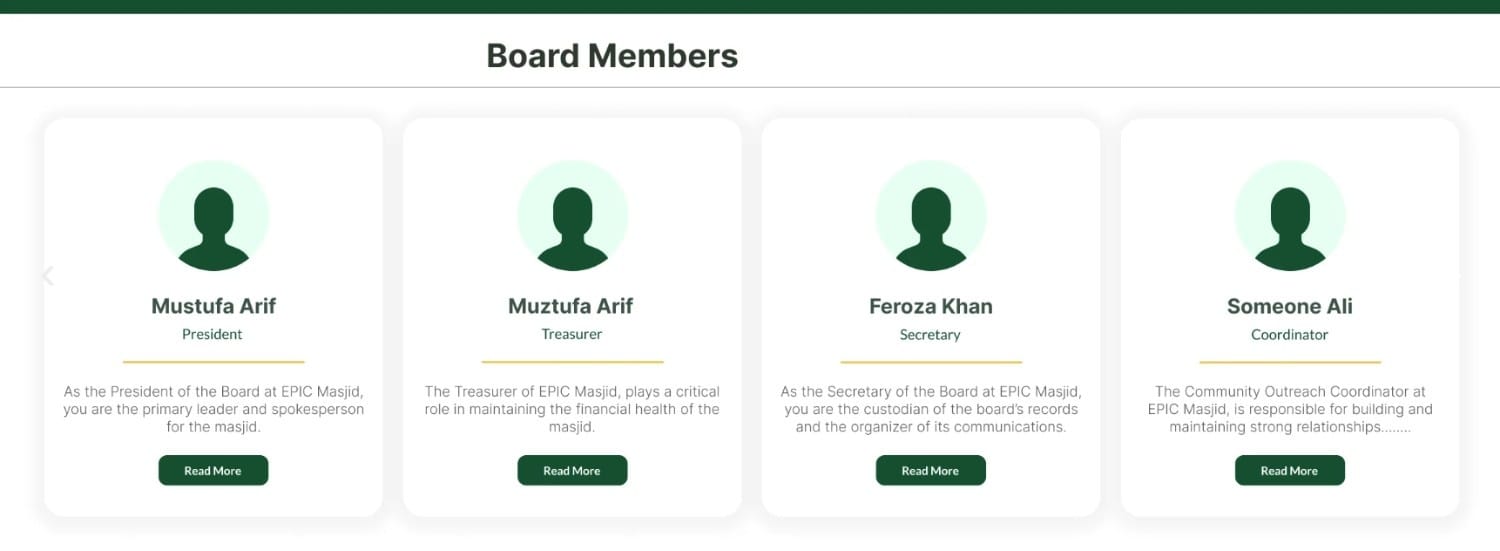Click the Treasurer's financial health description
The width and height of the screenshot is (1500, 551).
[572, 409]
